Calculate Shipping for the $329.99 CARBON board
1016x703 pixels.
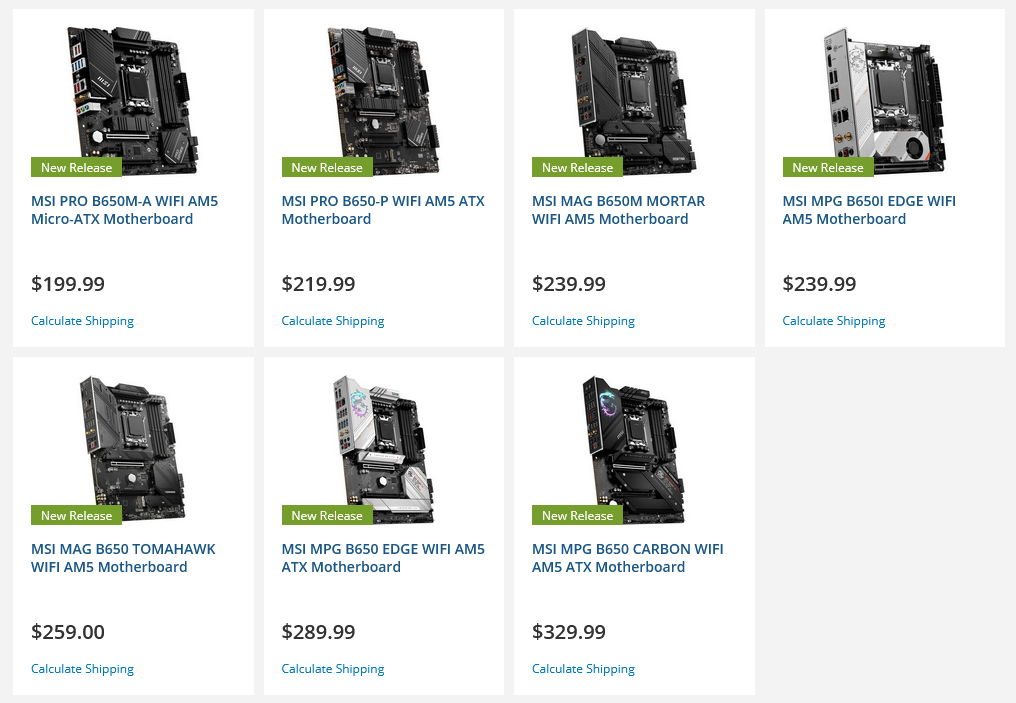(x=583, y=669)
